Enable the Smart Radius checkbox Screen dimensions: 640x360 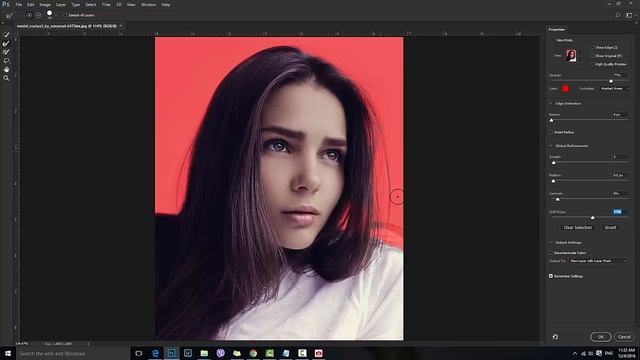551,132
